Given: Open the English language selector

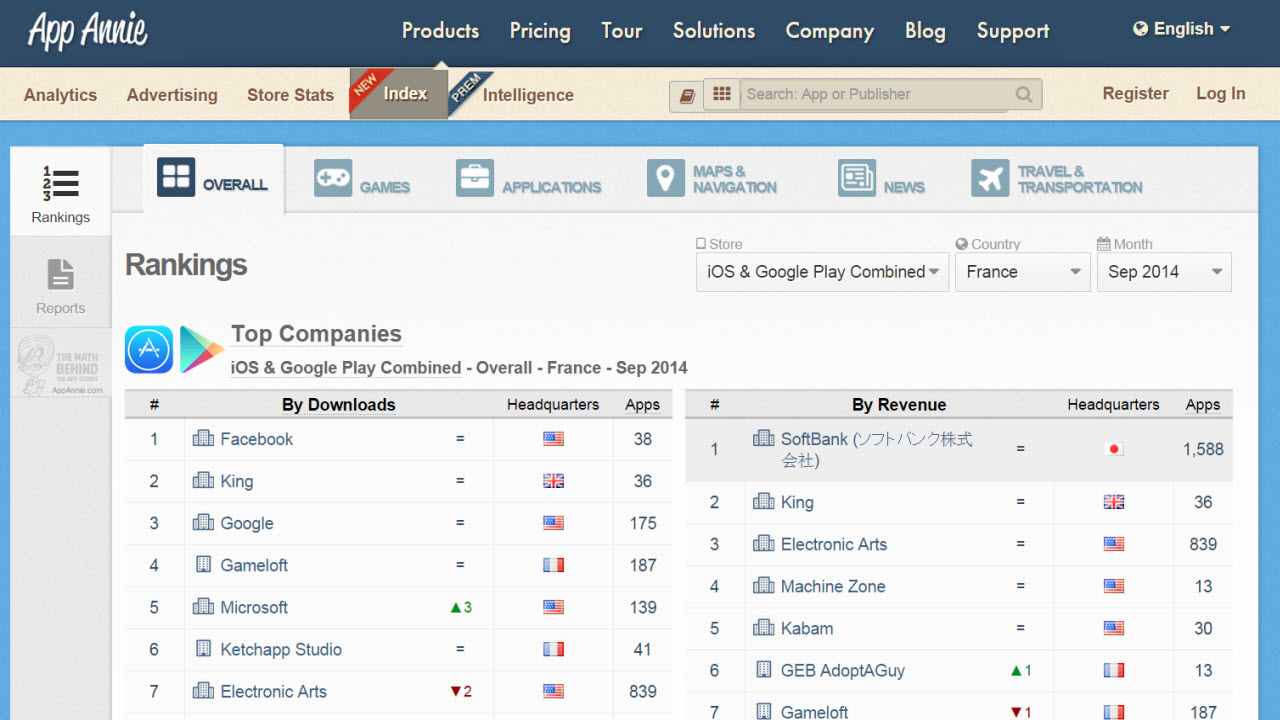Looking at the screenshot, I should click(x=1181, y=29).
